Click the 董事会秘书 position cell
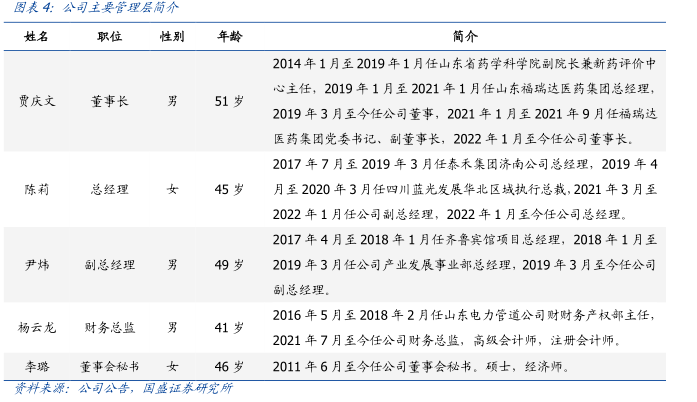 [x=110, y=366]
